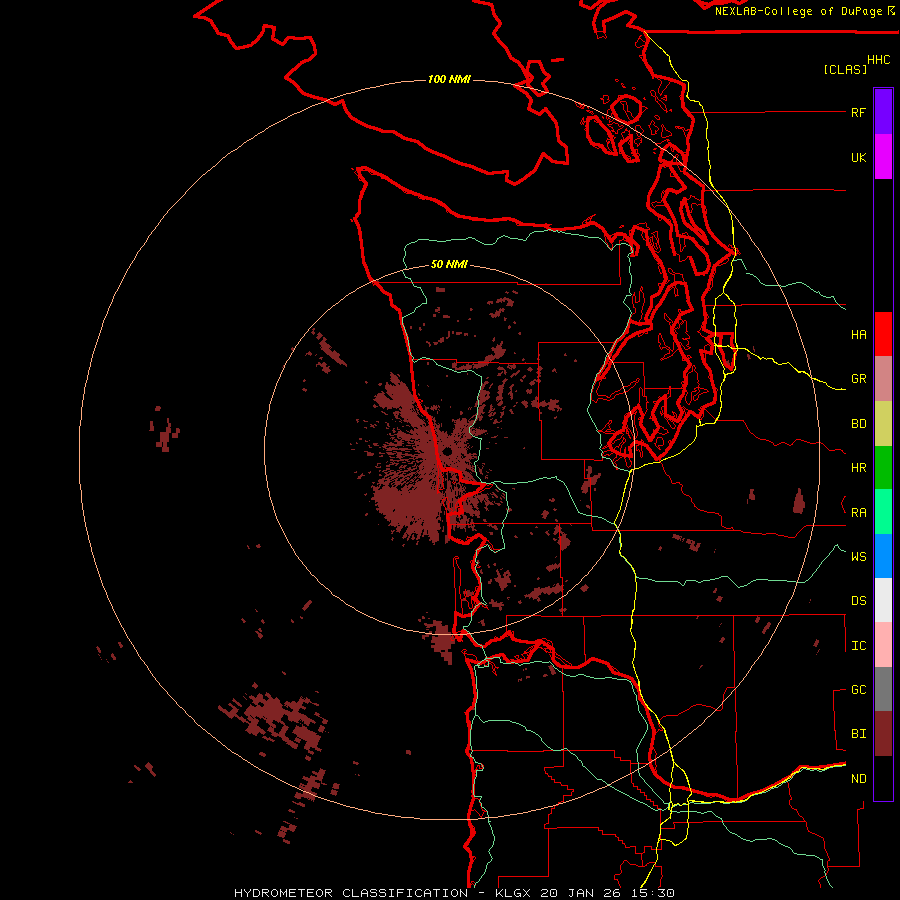The image size is (900, 900).
Task: Click the 'HHC' product code text
Action: pos(878,60)
